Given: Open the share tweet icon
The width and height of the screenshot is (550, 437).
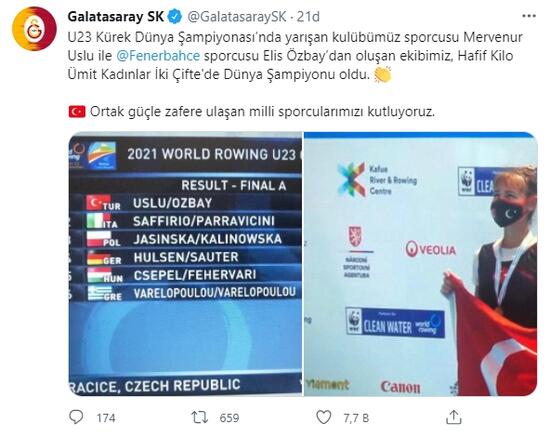Looking at the screenshot, I should pyautogui.click(x=454, y=417).
